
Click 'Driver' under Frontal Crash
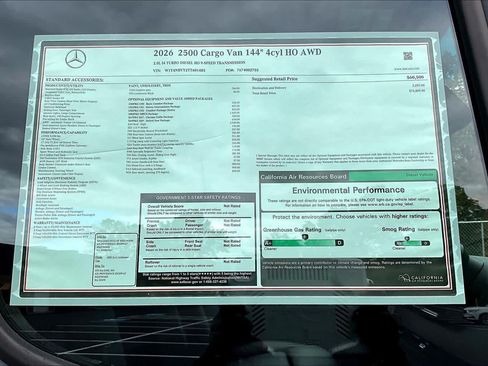coord(190,221)
